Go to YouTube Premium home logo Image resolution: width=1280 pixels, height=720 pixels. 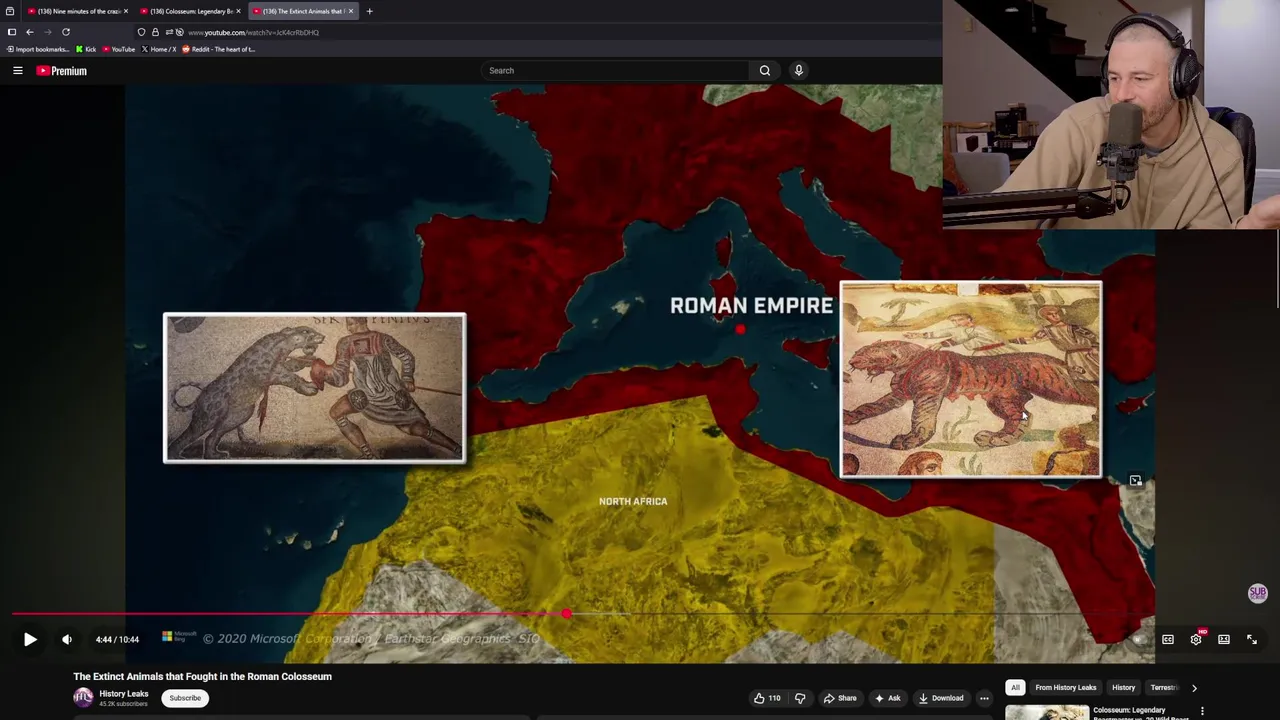[x=62, y=71]
